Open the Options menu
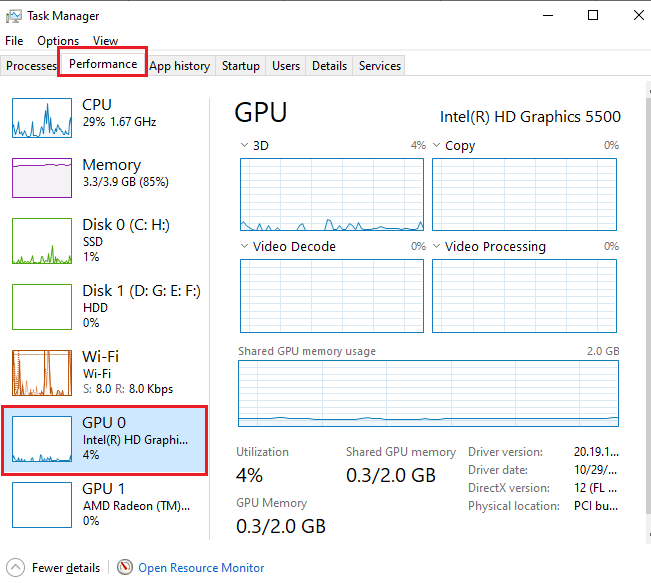The height and width of the screenshot is (583, 651). point(58,41)
